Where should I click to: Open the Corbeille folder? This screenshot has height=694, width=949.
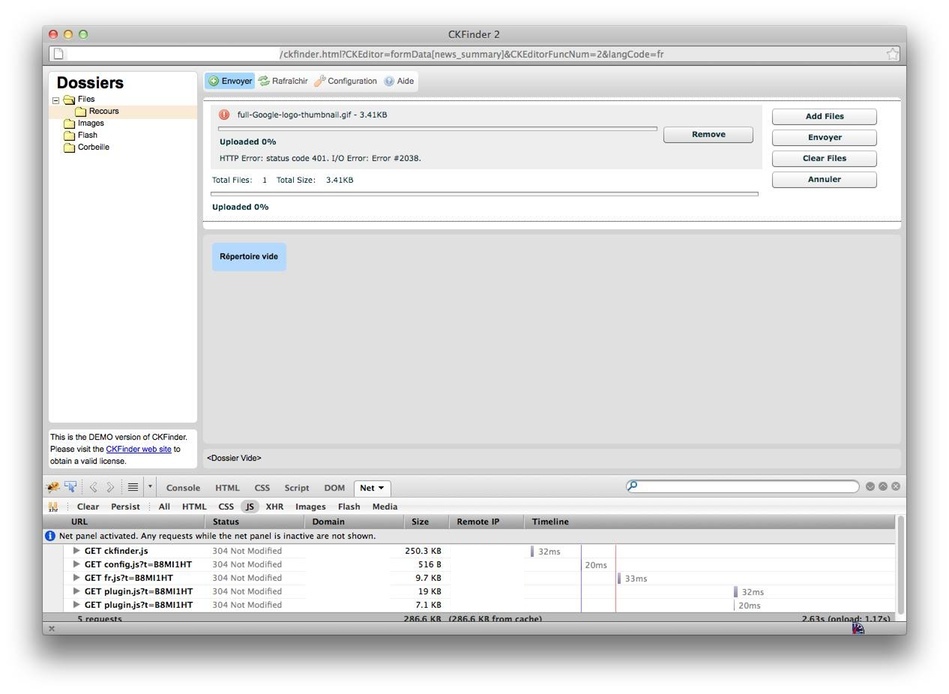pos(93,147)
